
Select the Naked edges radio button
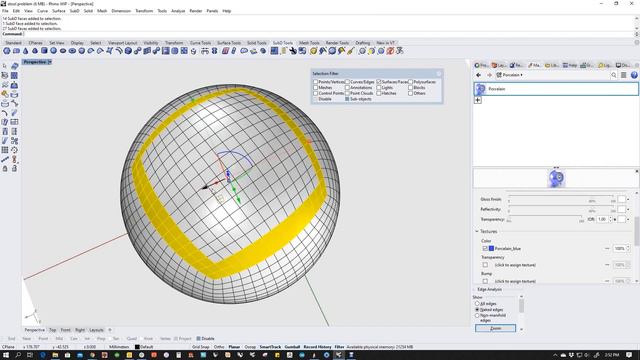pyautogui.click(x=477, y=310)
